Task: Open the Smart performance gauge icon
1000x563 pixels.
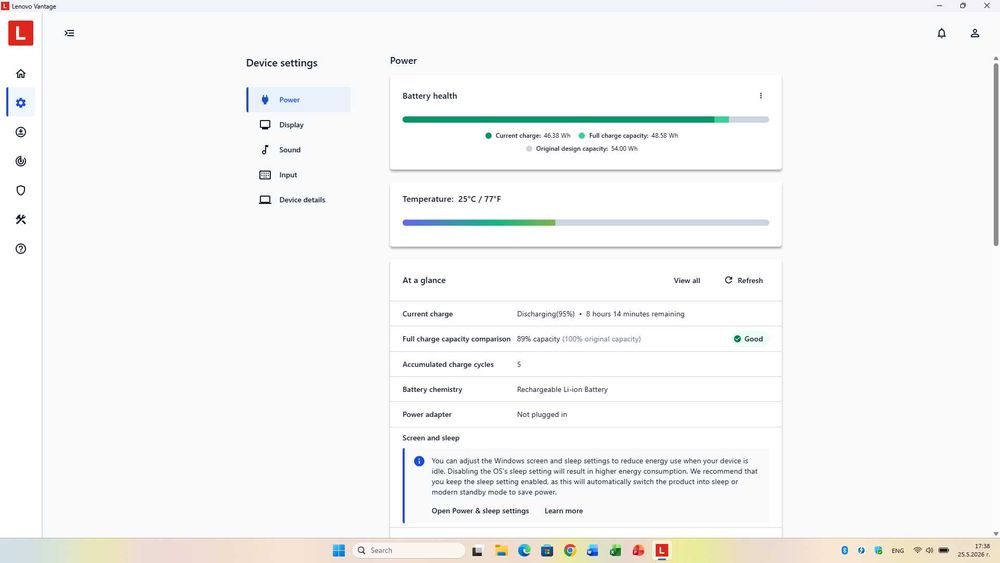Action: (x=20, y=161)
